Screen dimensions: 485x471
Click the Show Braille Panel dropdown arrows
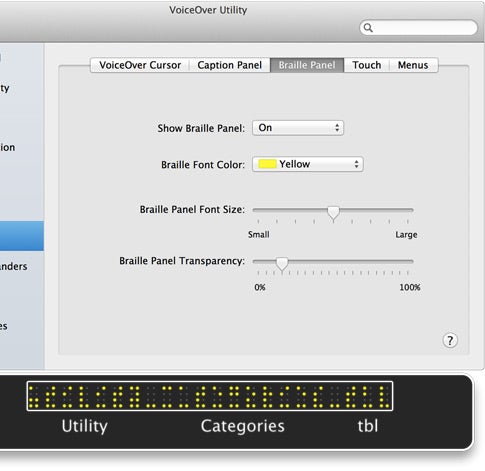337,128
